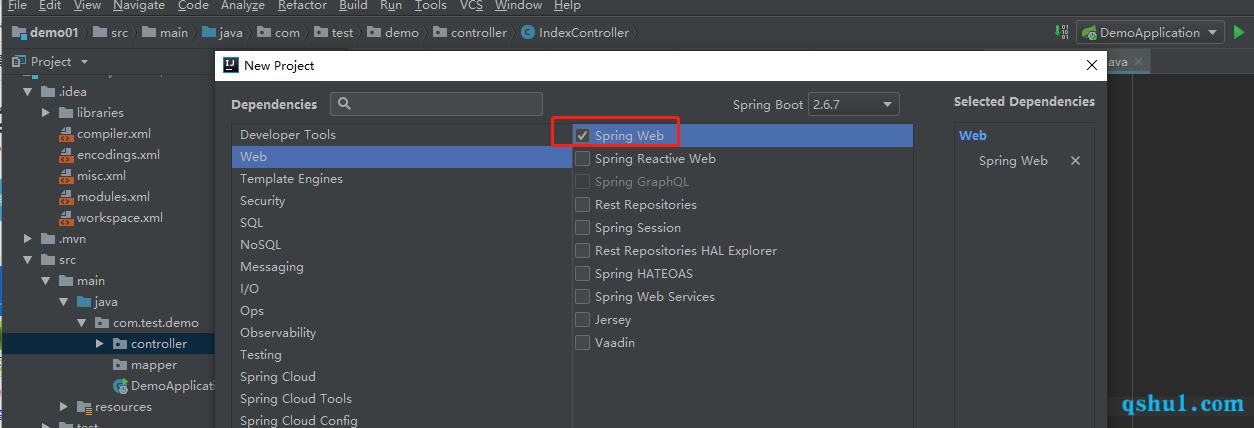Open the Tools menu
Image resolution: width=1254 pixels, height=428 pixels.
coord(431,6)
